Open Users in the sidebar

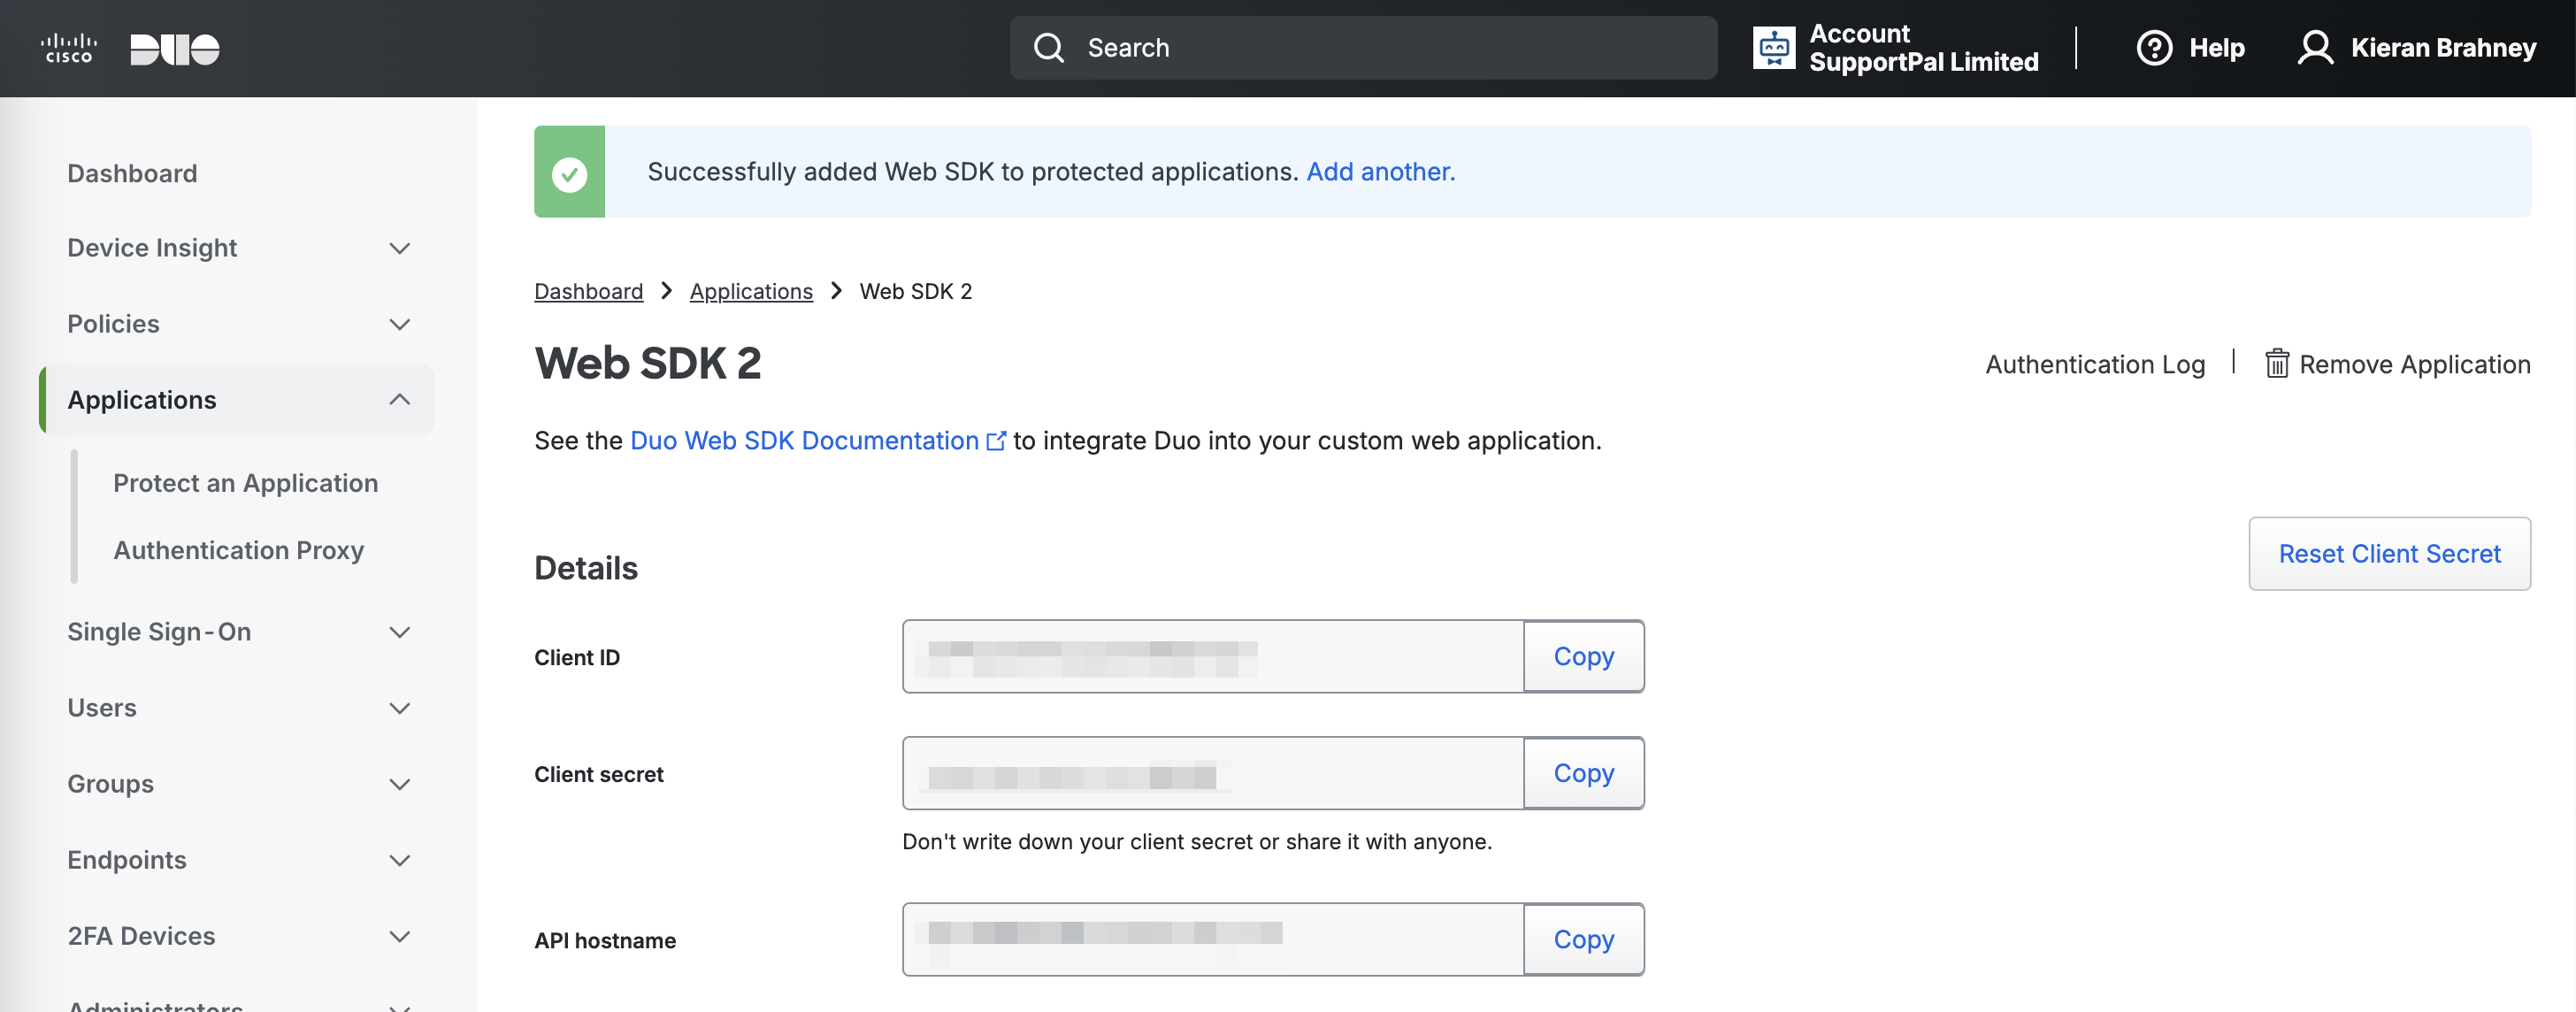tap(102, 708)
